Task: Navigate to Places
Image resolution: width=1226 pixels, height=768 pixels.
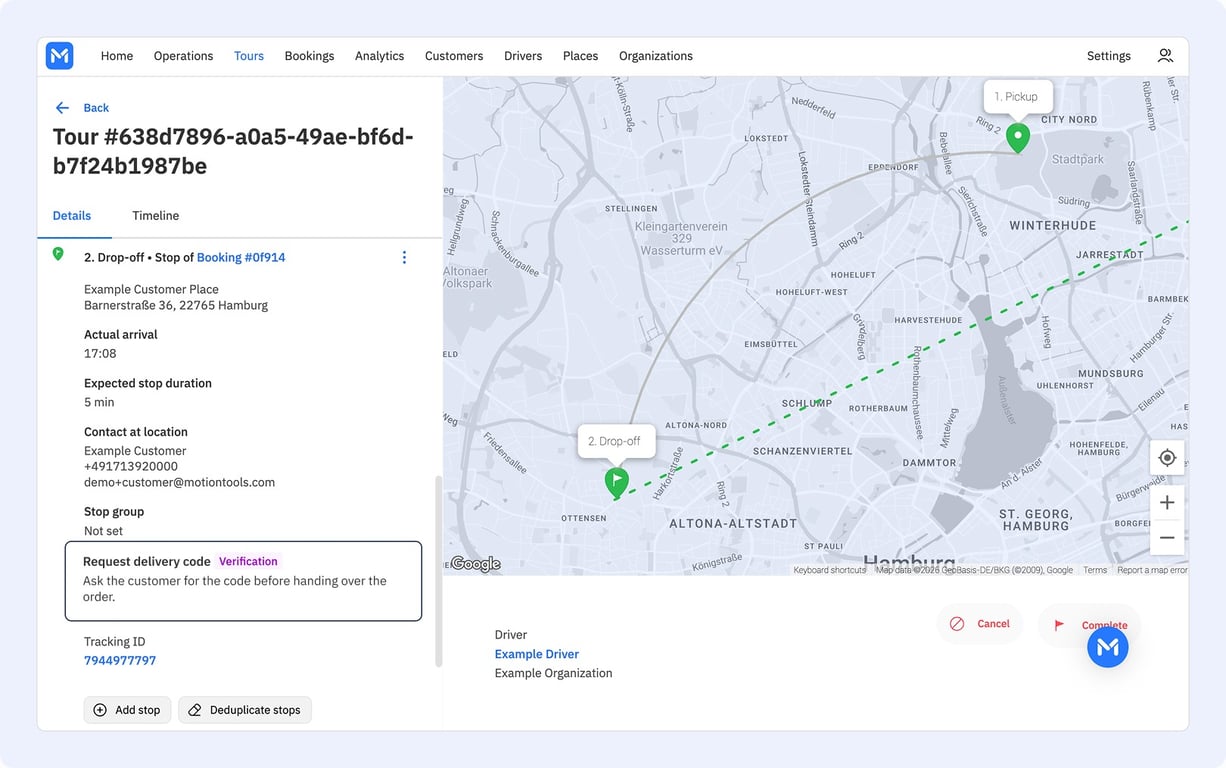Action: [580, 56]
